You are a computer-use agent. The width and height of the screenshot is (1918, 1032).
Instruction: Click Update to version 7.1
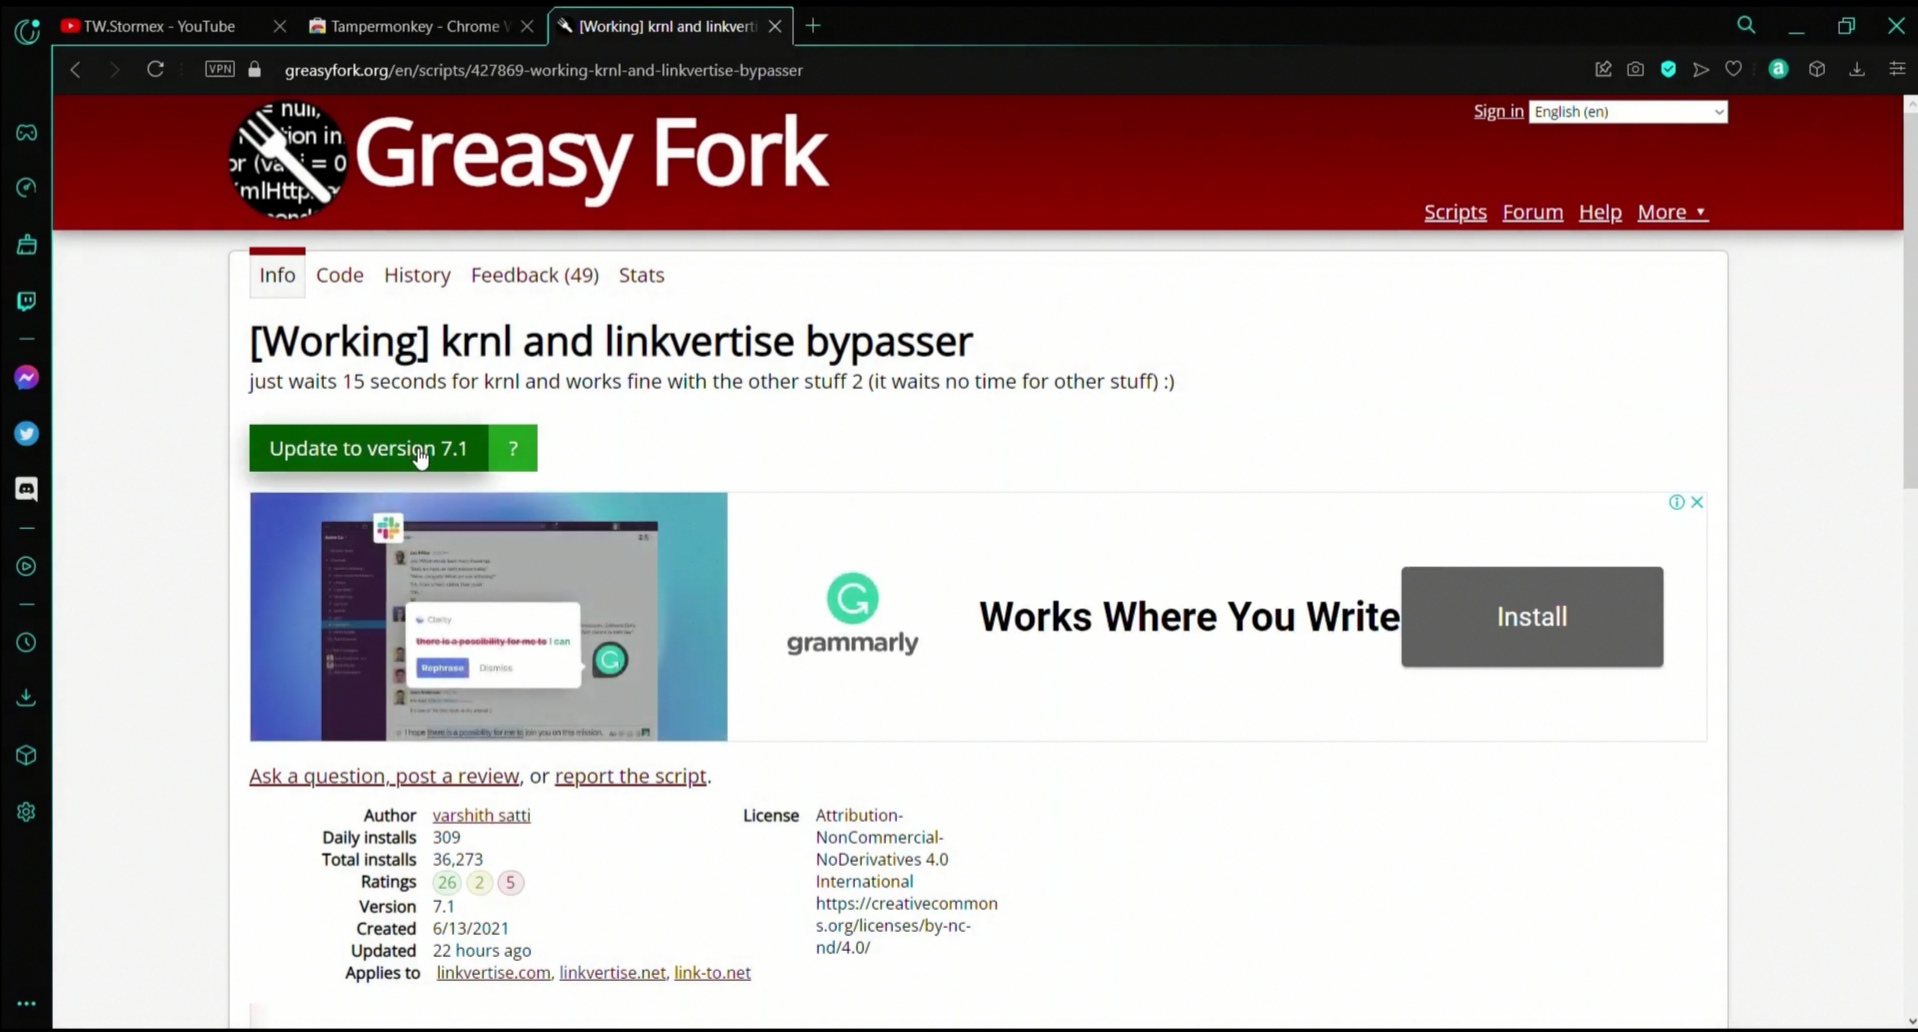(367, 448)
